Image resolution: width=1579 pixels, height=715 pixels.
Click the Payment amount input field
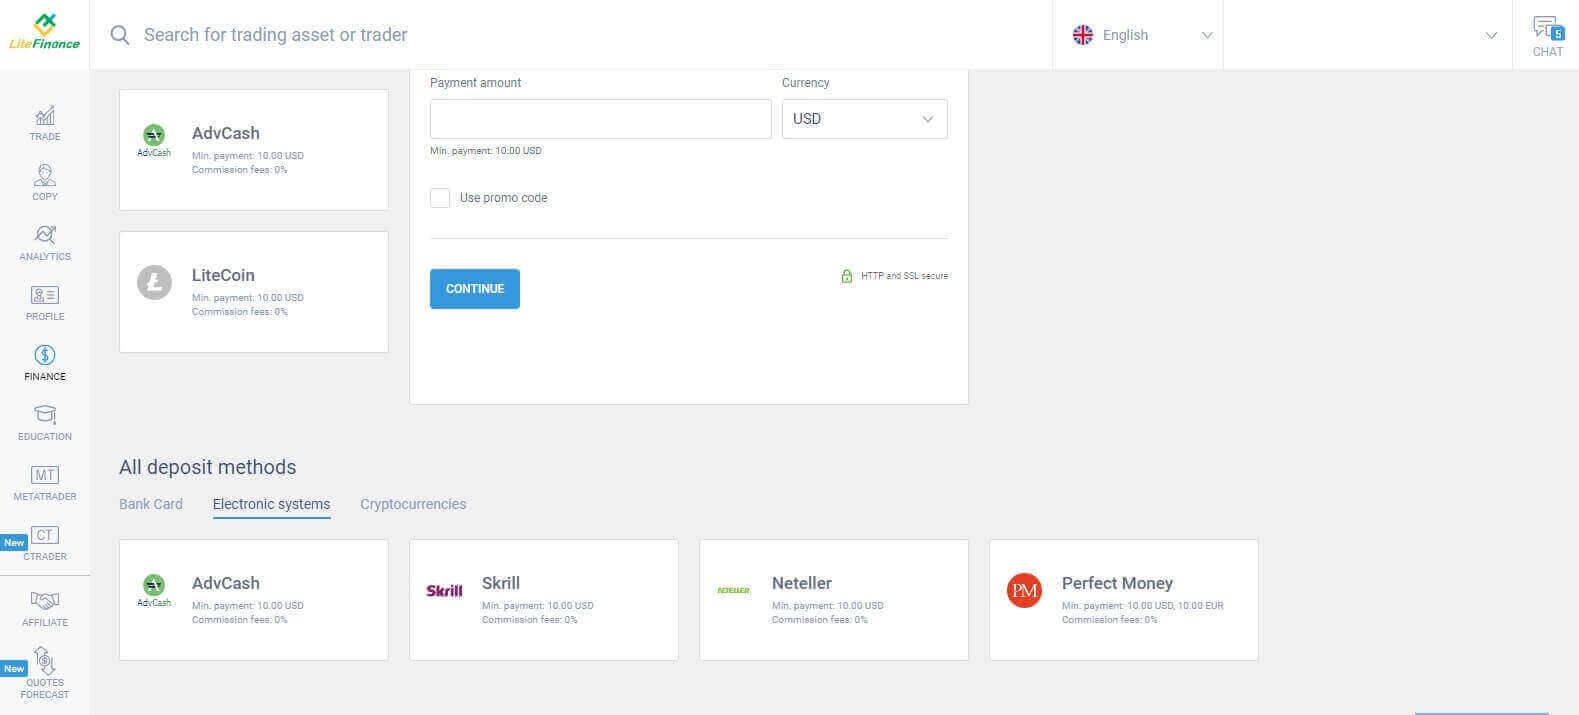tap(600, 119)
